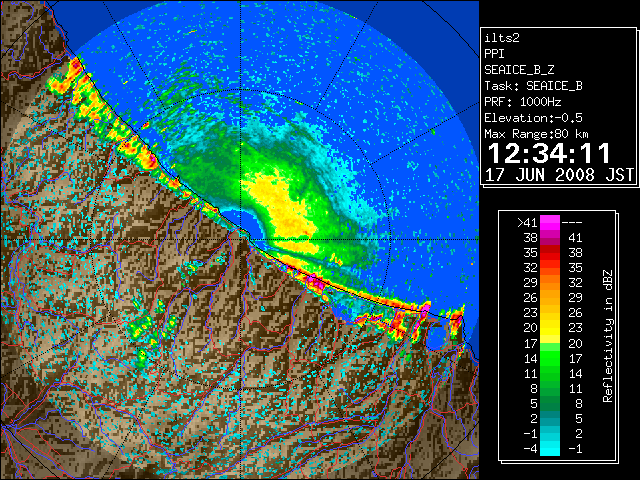Image resolution: width=640 pixels, height=480 pixels.
Task: Select the date '17 JUN 2008 JST'
Action: 559,175
